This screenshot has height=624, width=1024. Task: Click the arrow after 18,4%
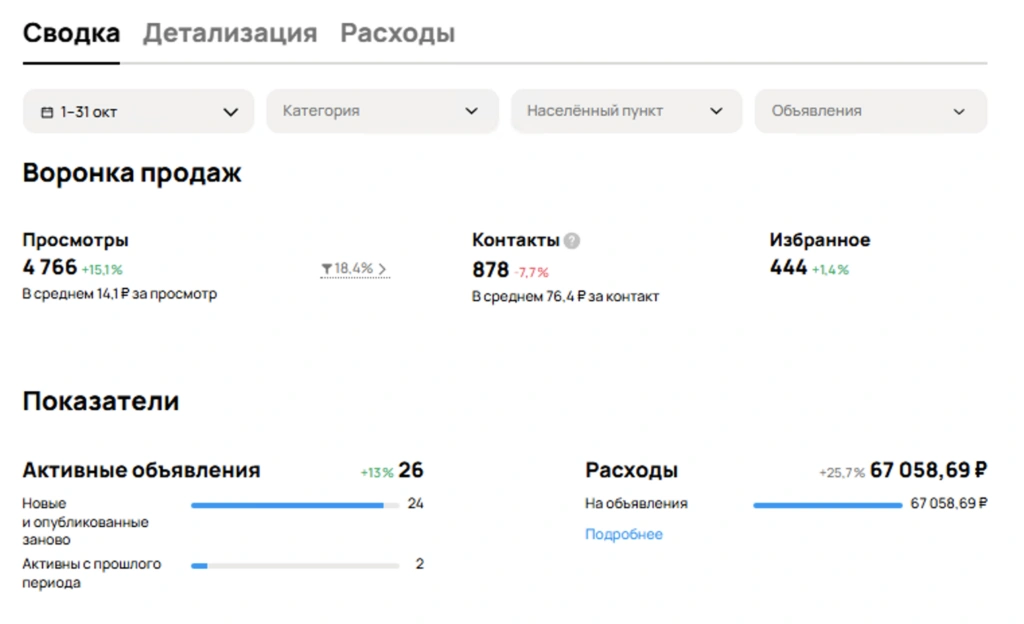tap(382, 269)
